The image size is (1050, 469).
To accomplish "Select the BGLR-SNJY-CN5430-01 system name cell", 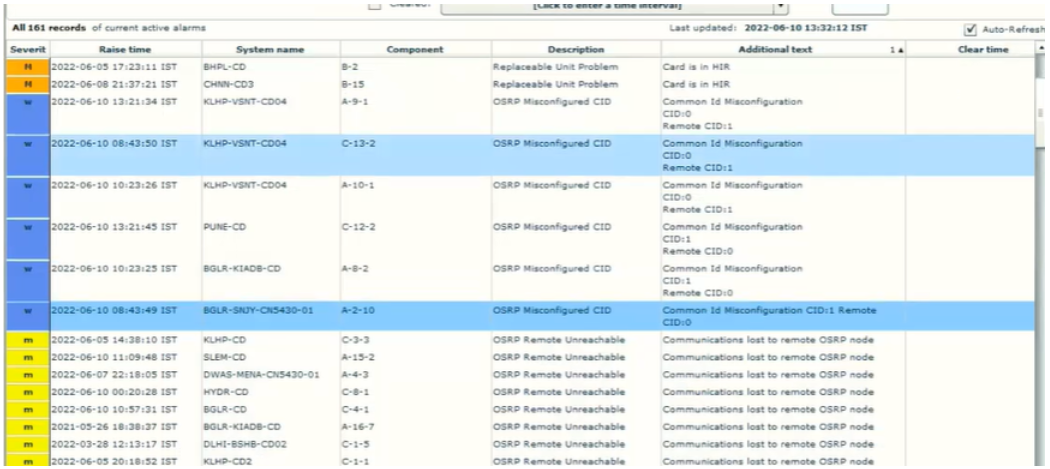I will [271, 316].
